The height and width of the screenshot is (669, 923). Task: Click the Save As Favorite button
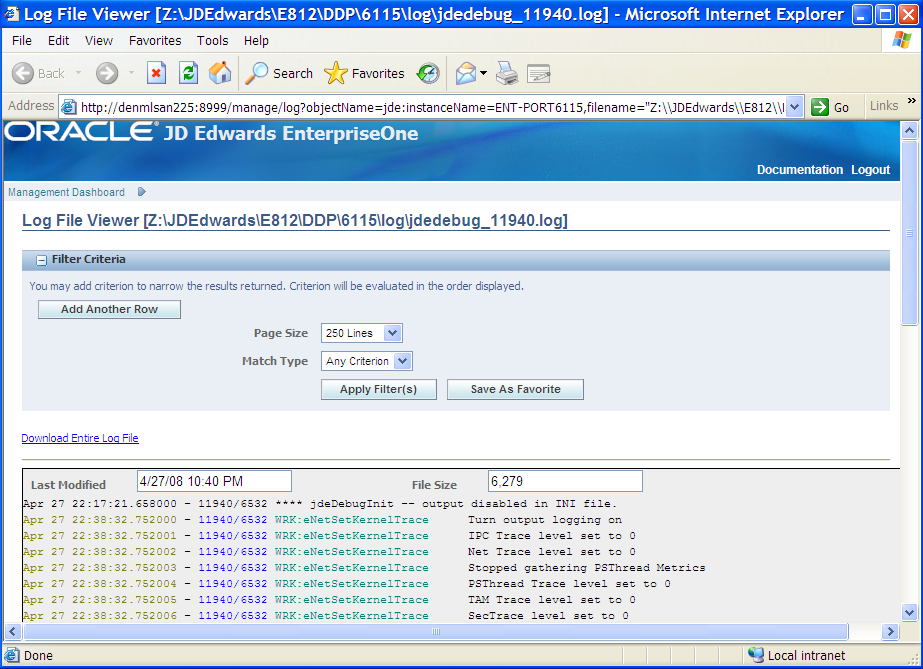(515, 390)
